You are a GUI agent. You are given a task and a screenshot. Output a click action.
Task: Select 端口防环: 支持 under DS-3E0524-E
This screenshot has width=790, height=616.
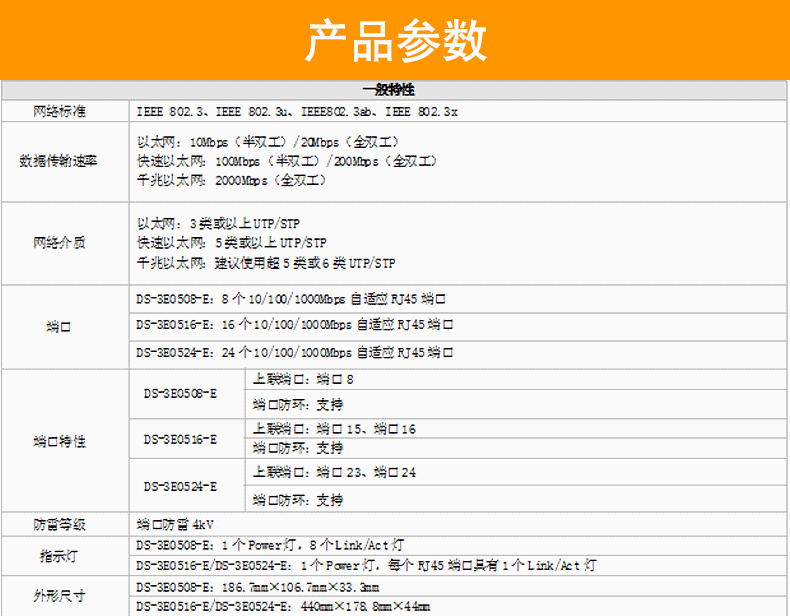(x=298, y=500)
